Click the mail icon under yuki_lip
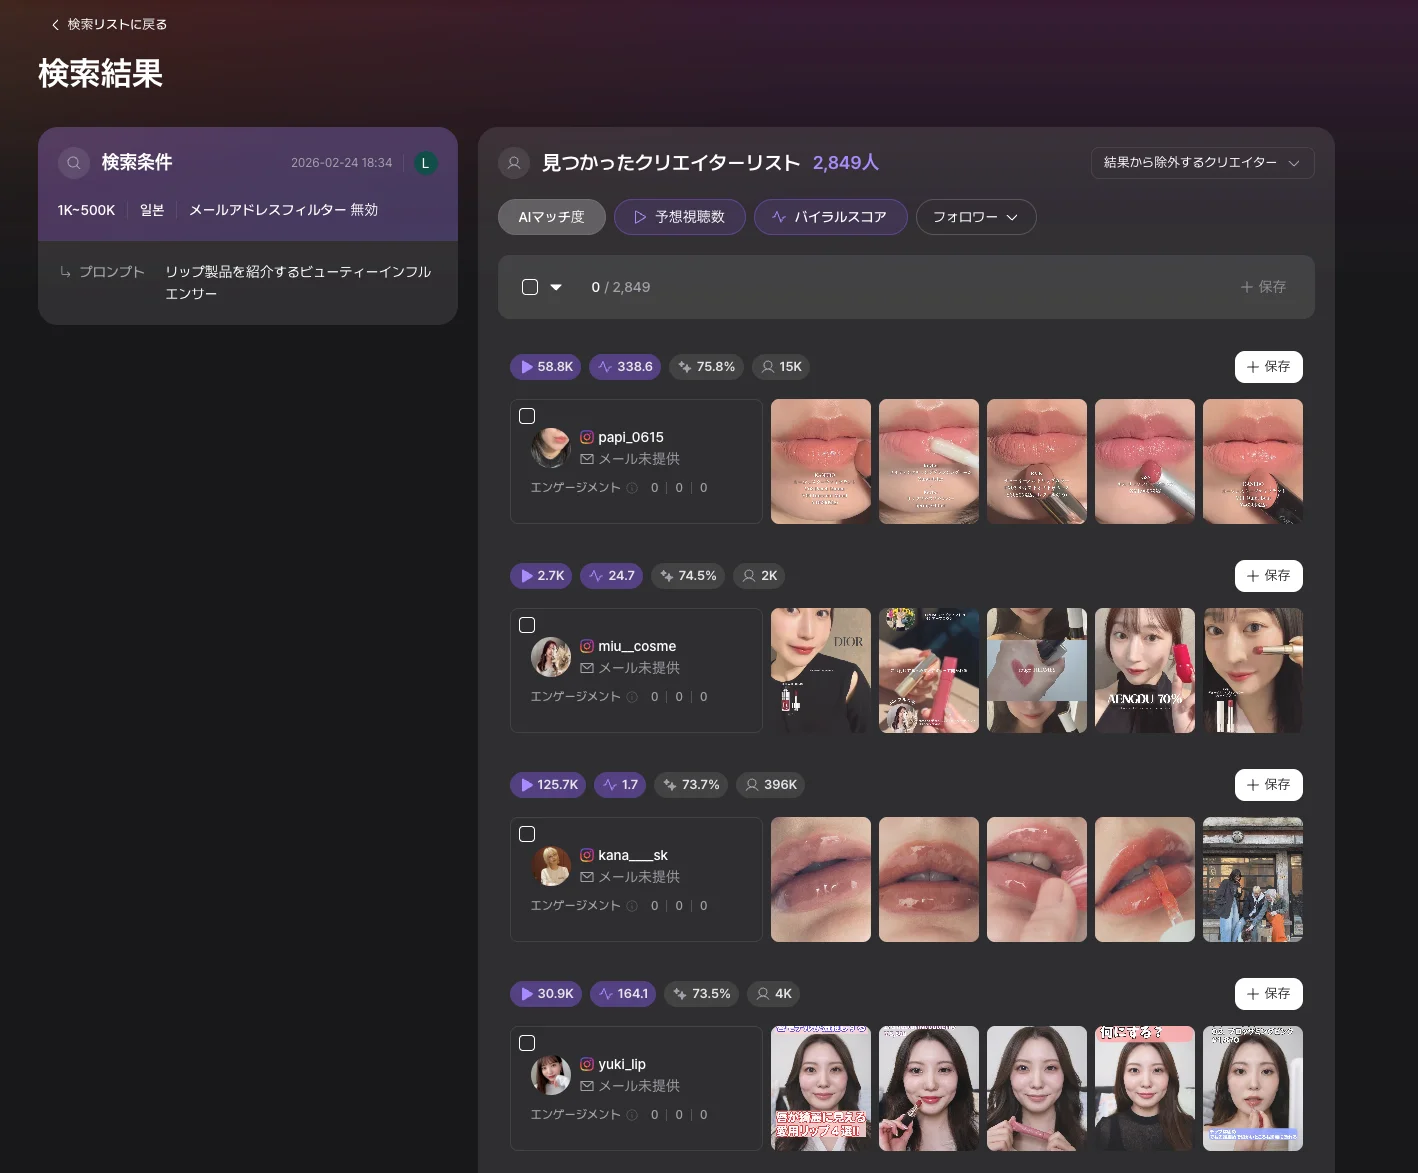 [x=587, y=1086]
